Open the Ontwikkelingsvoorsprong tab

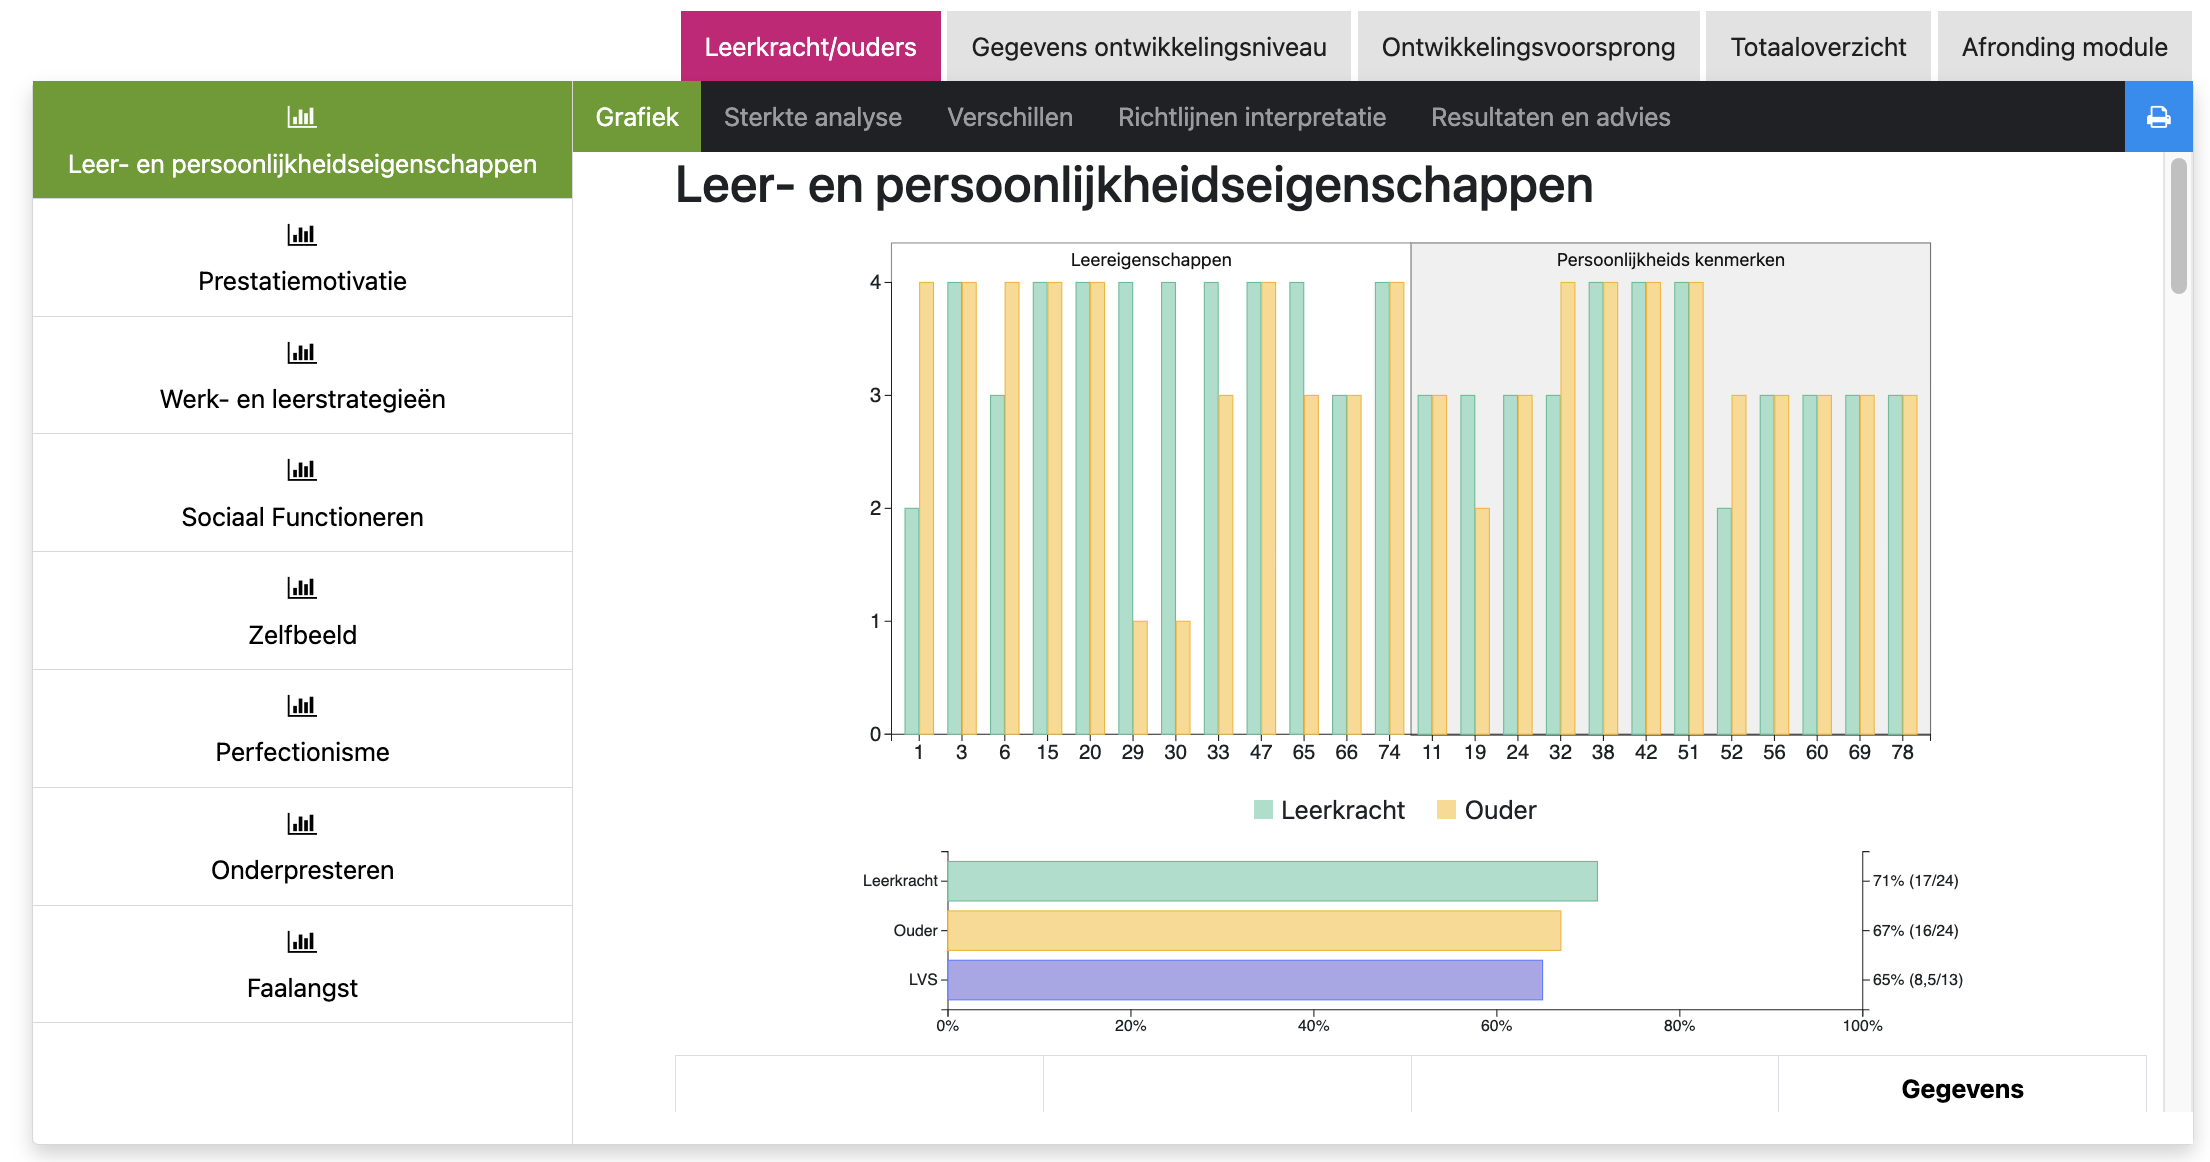tap(1527, 46)
